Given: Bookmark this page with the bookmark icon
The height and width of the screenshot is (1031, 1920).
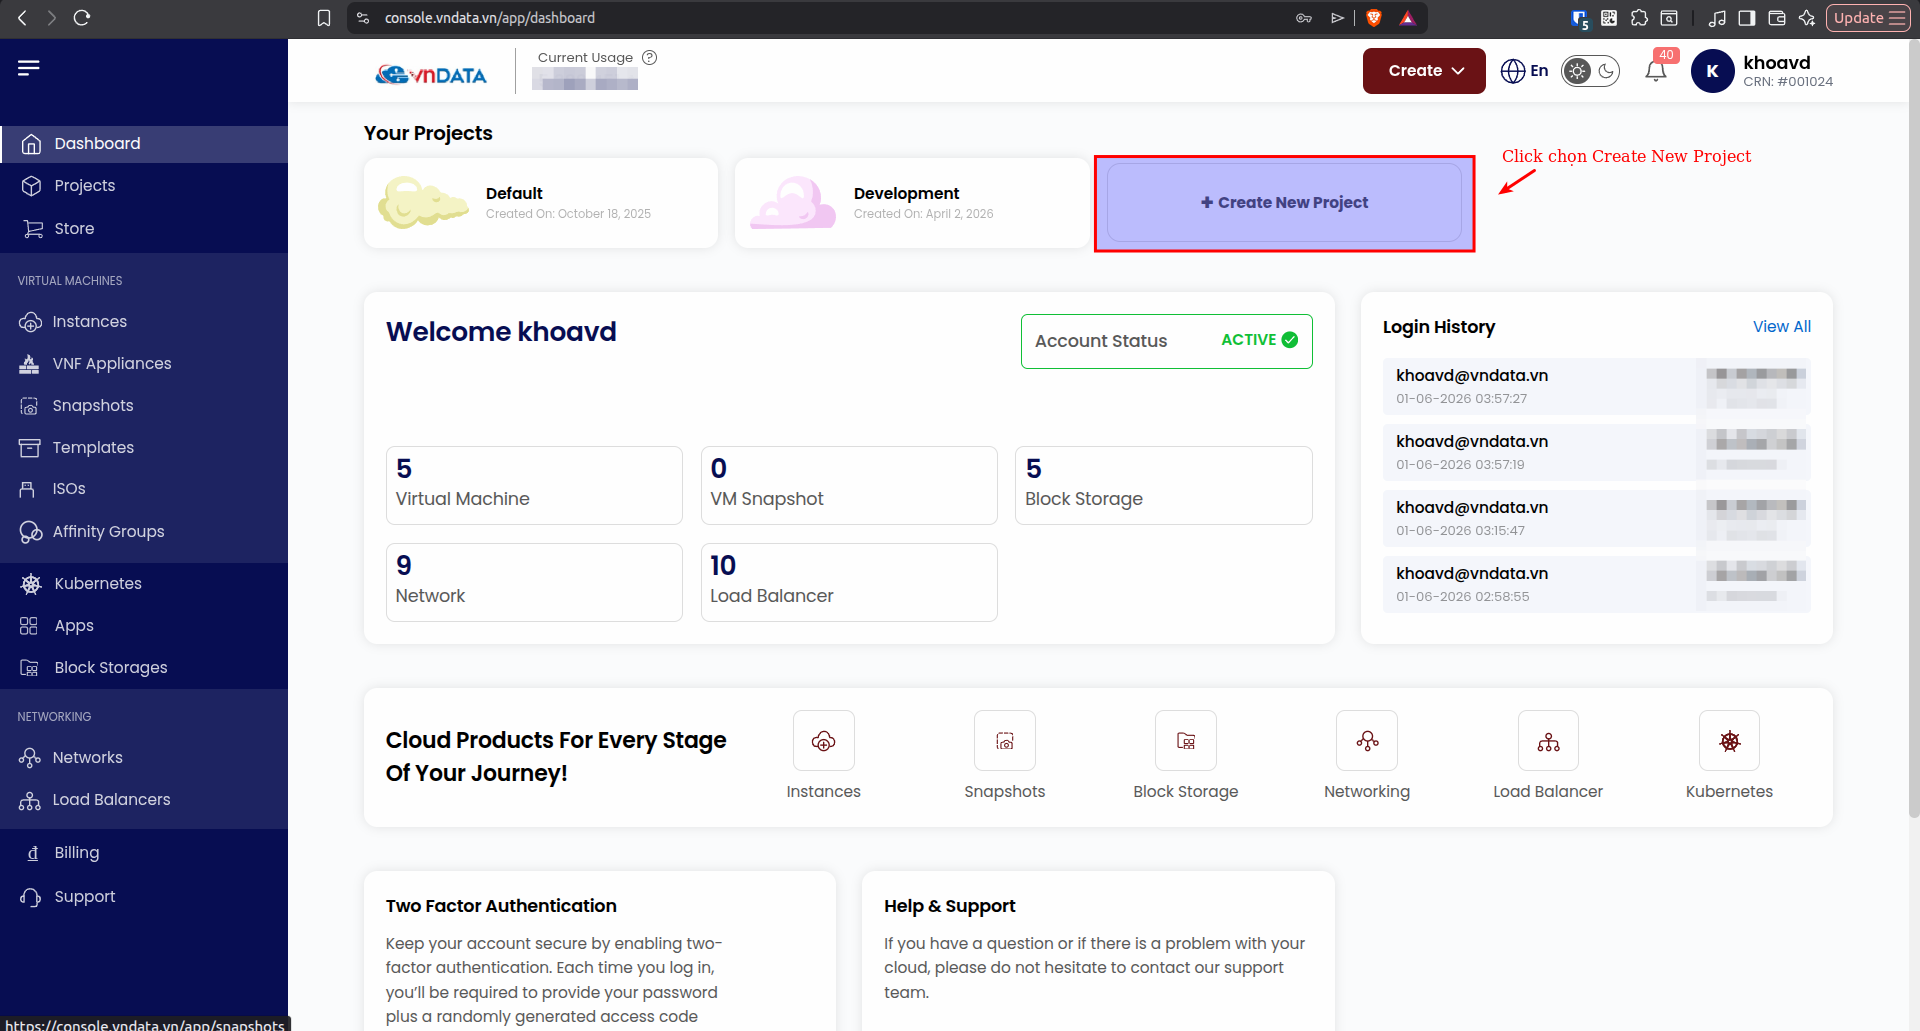Looking at the screenshot, I should click(323, 18).
